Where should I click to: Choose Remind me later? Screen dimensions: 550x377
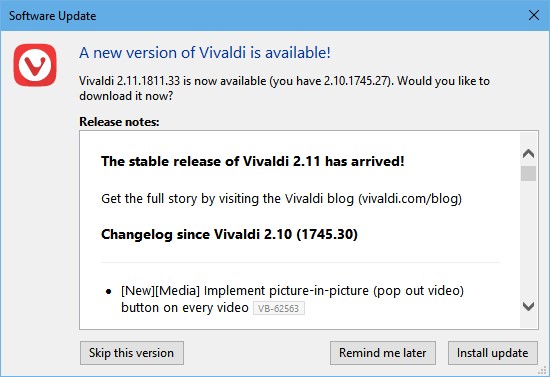click(x=383, y=353)
